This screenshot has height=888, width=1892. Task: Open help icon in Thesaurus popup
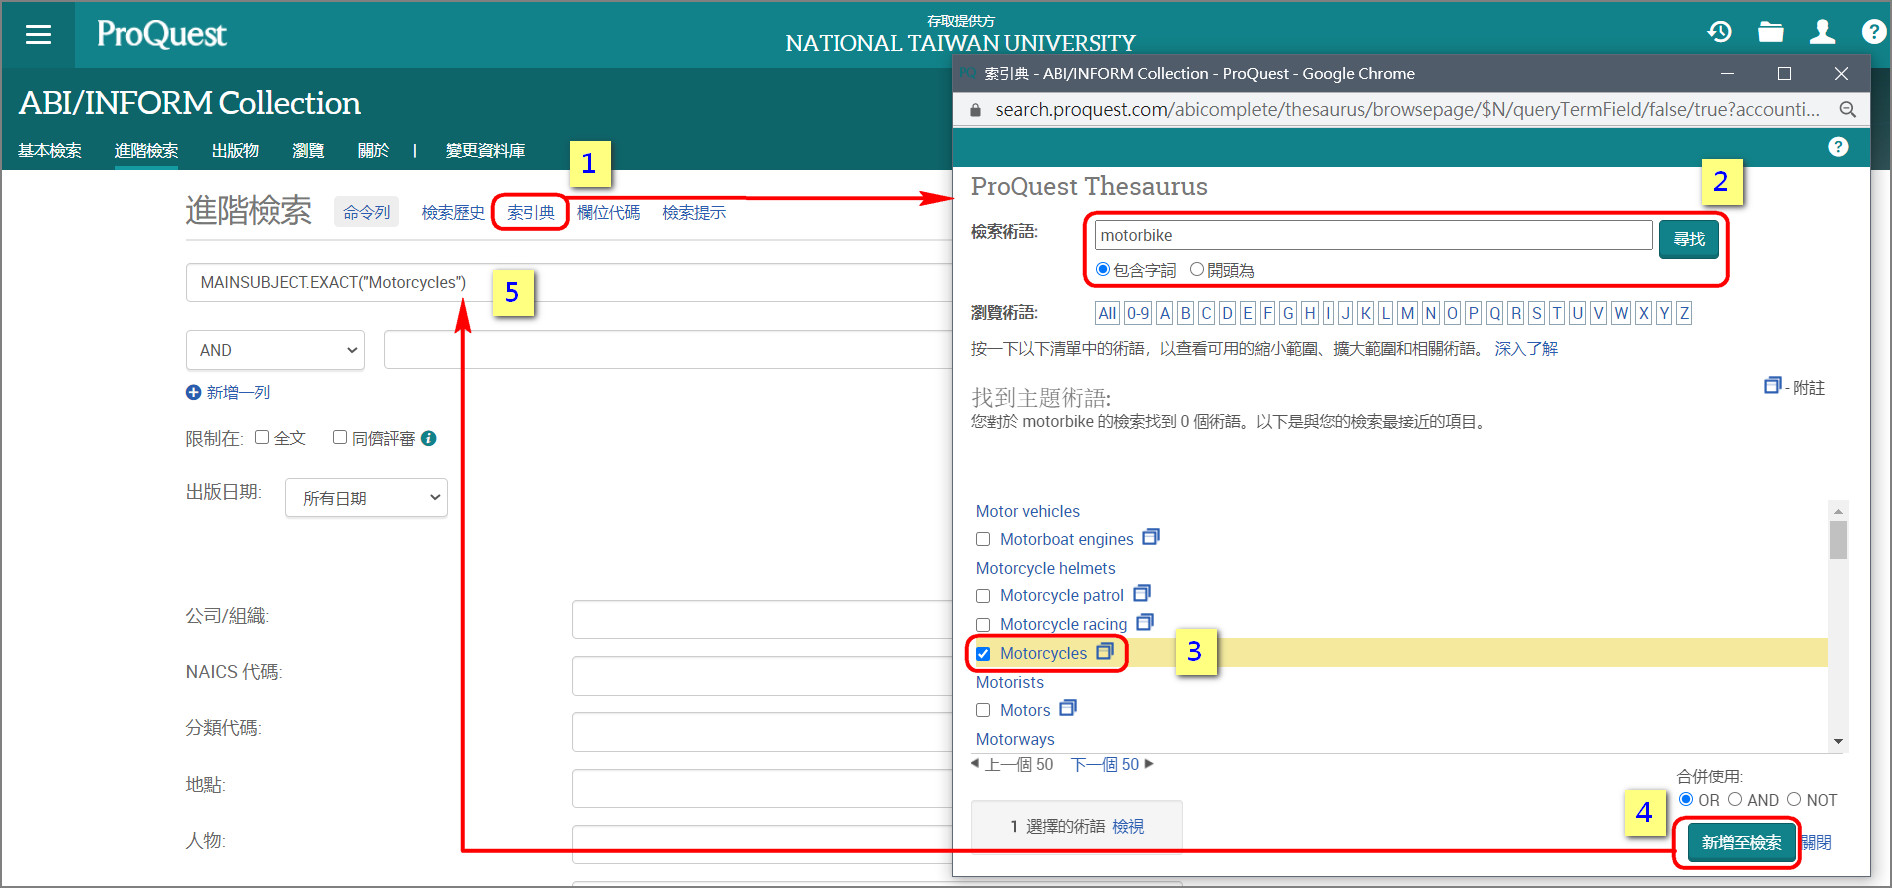pos(1838,147)
